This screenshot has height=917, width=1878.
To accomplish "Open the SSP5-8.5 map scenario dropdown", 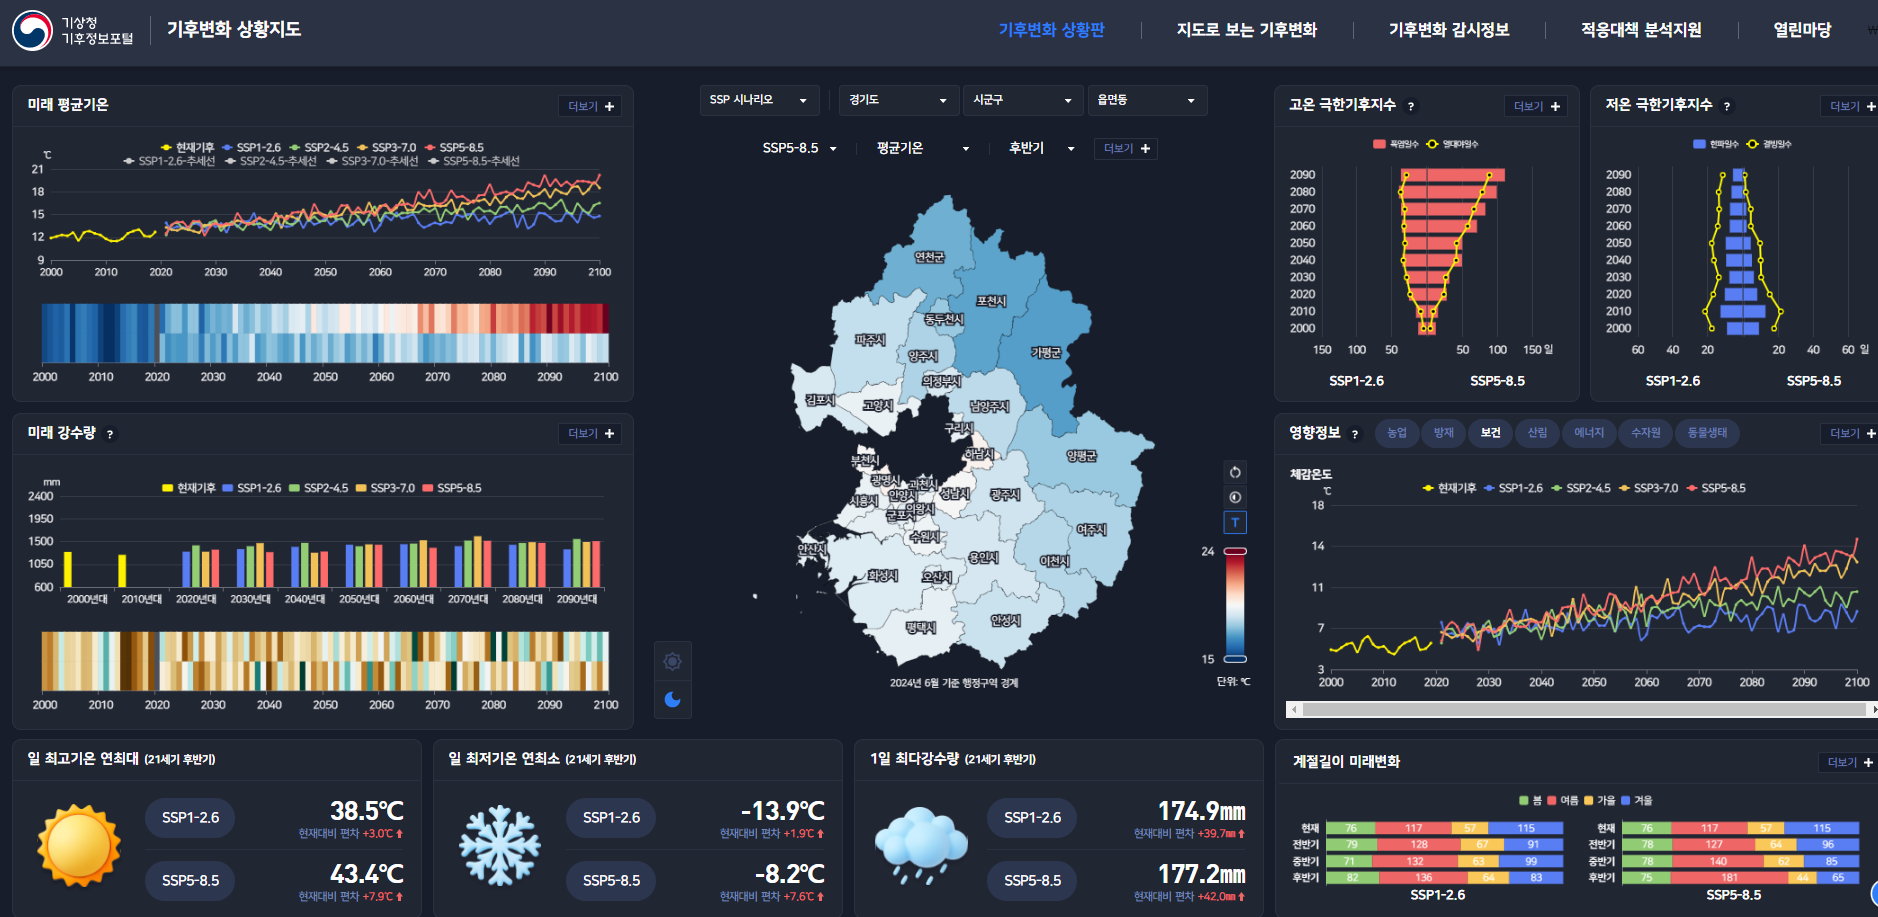I will pyautogui.click(x=800, y=148).
